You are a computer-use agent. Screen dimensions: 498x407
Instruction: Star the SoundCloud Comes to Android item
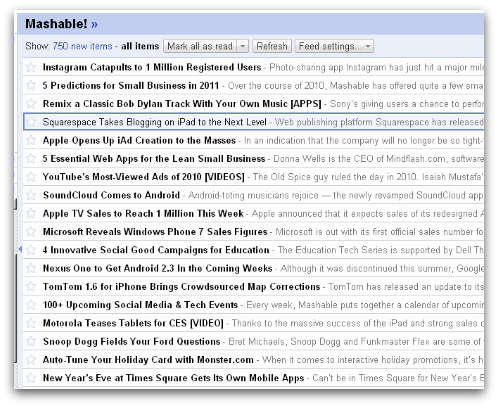[x=31, y=195]
